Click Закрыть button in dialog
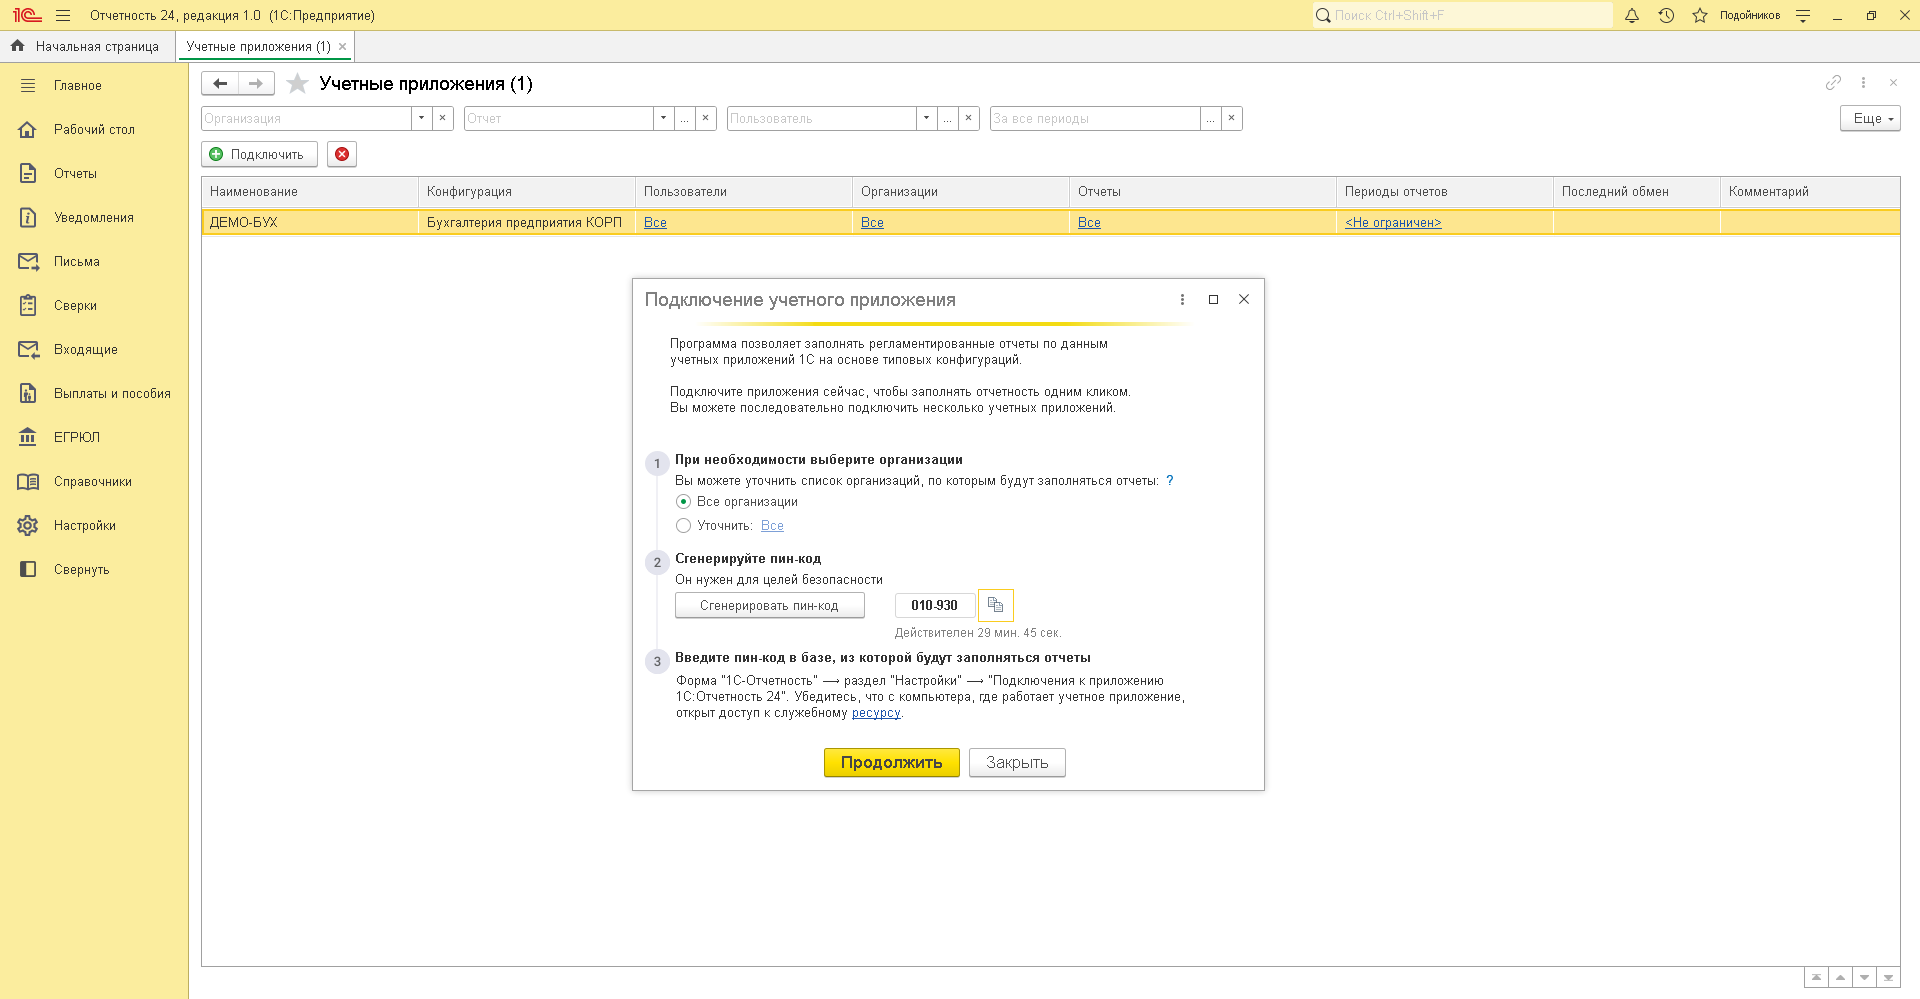The width and height of the screenshot is (1920, 999). click(x=1017, y=762)
